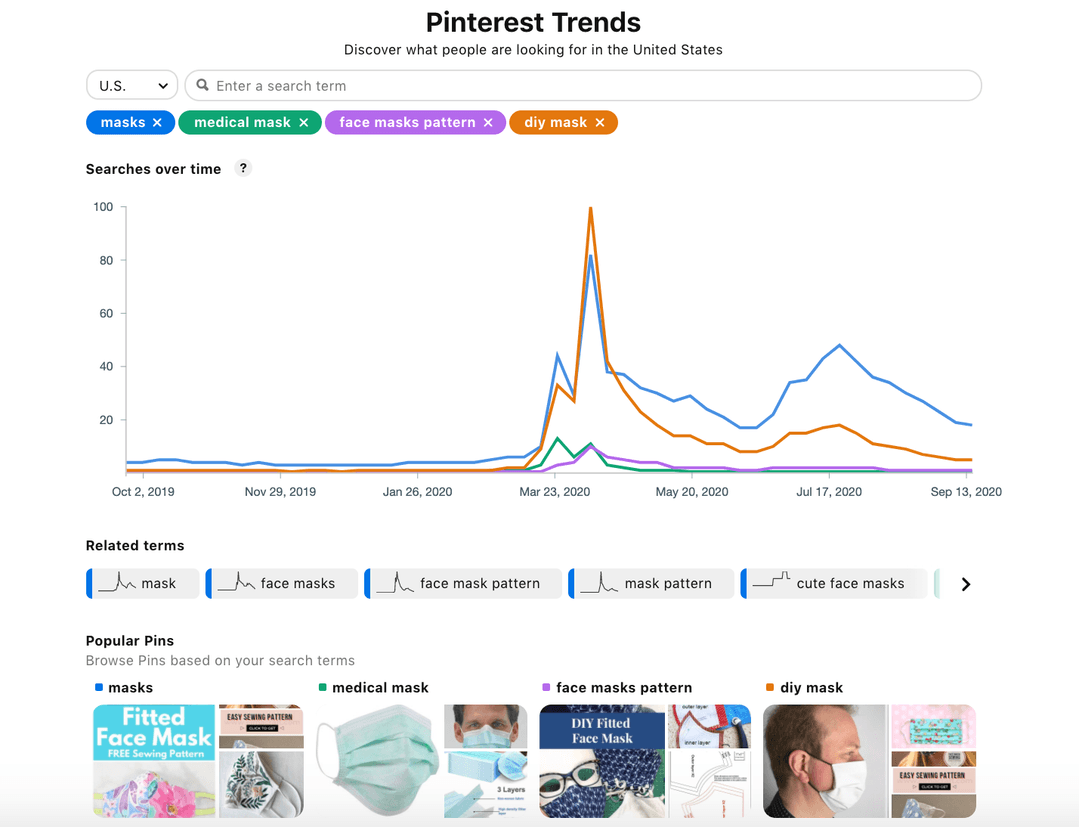Viewport: 1079px width, 827px height.
Task: Open the DIY Fitted Face Mask pin
Action: tap(602, 760)
